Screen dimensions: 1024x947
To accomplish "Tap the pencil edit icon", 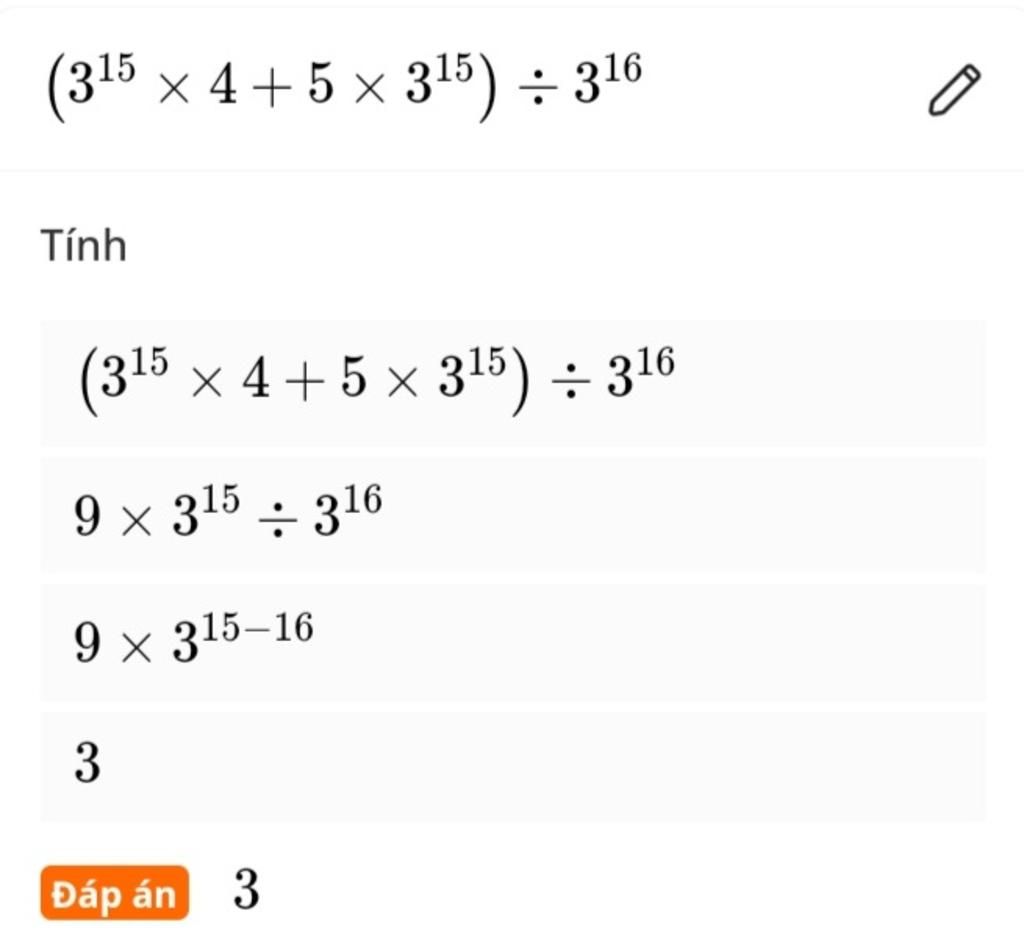I will click(954, 90).
